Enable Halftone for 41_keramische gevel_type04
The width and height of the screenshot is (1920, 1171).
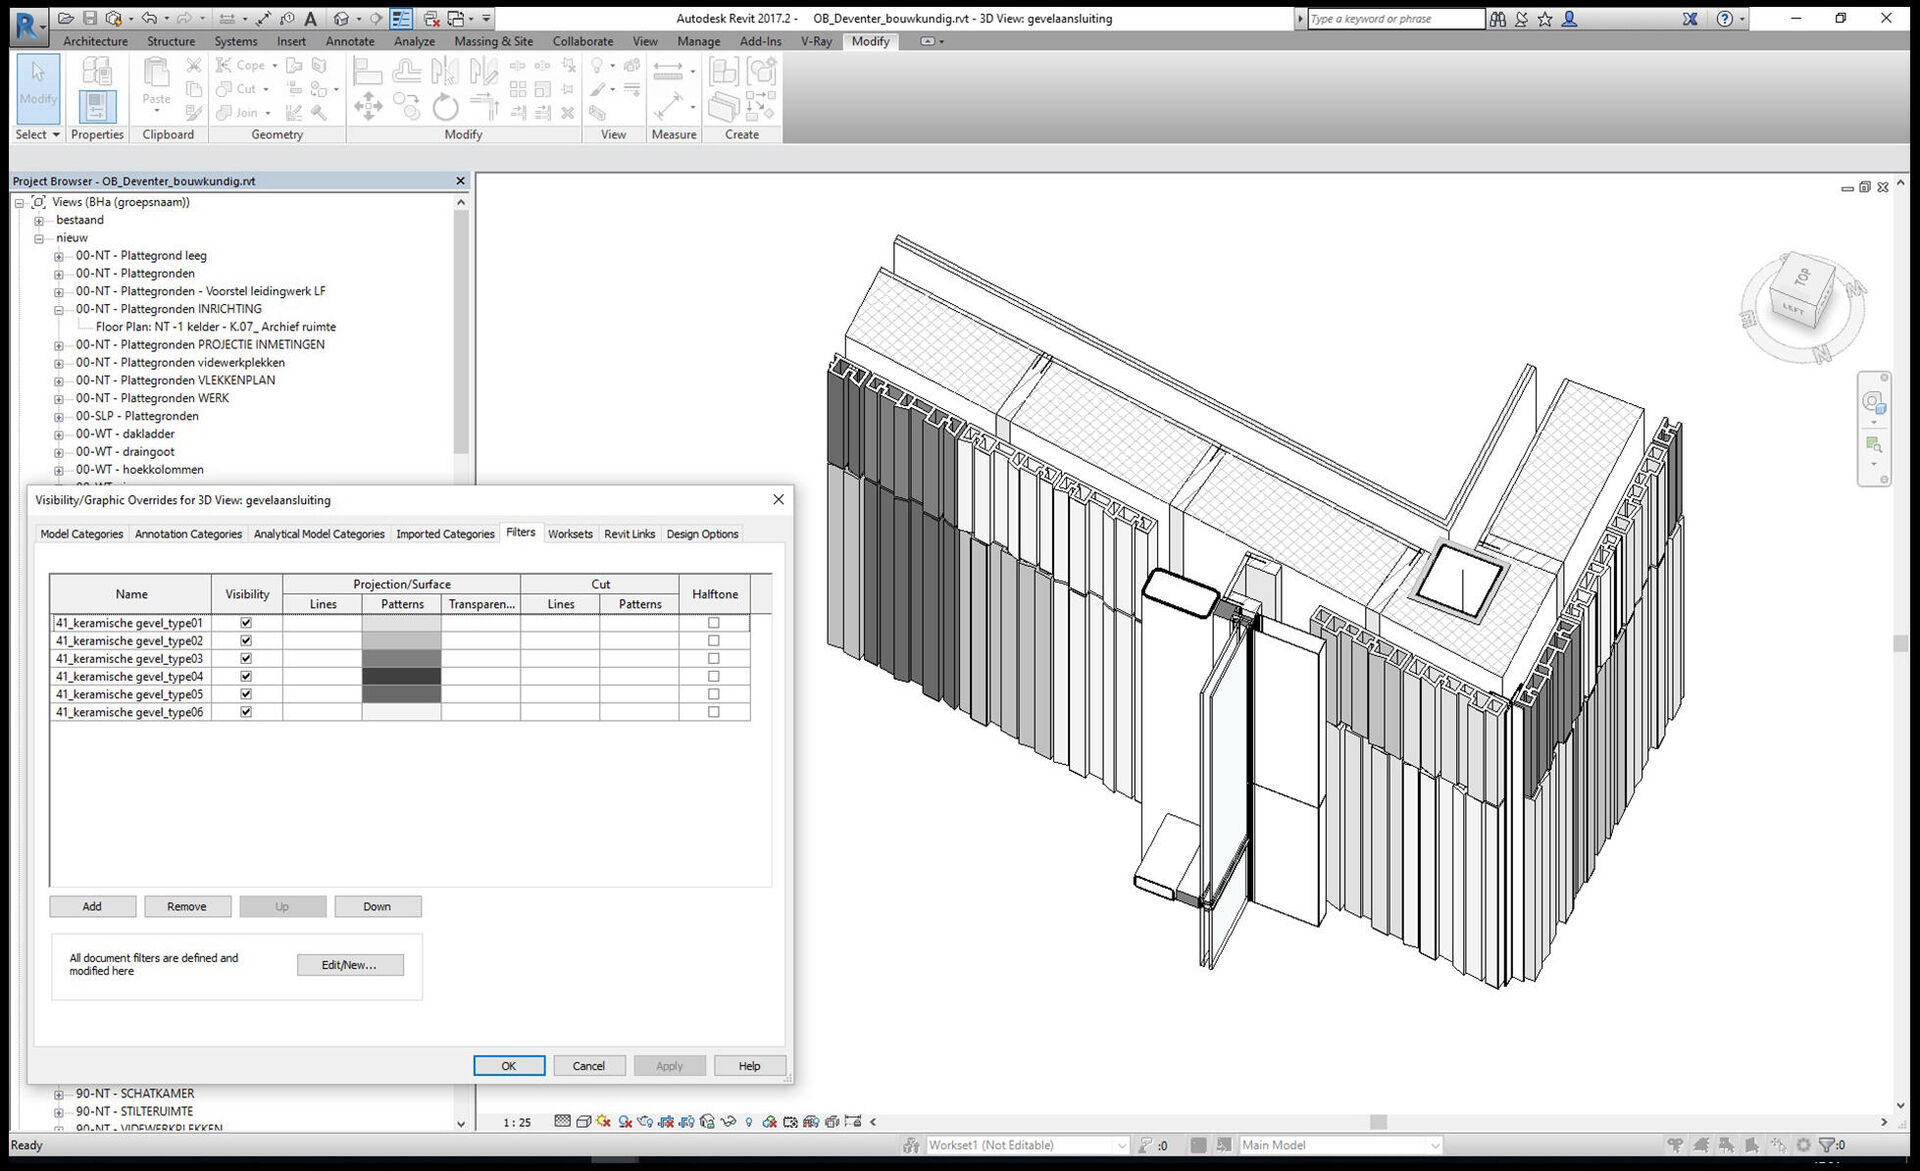713,676
